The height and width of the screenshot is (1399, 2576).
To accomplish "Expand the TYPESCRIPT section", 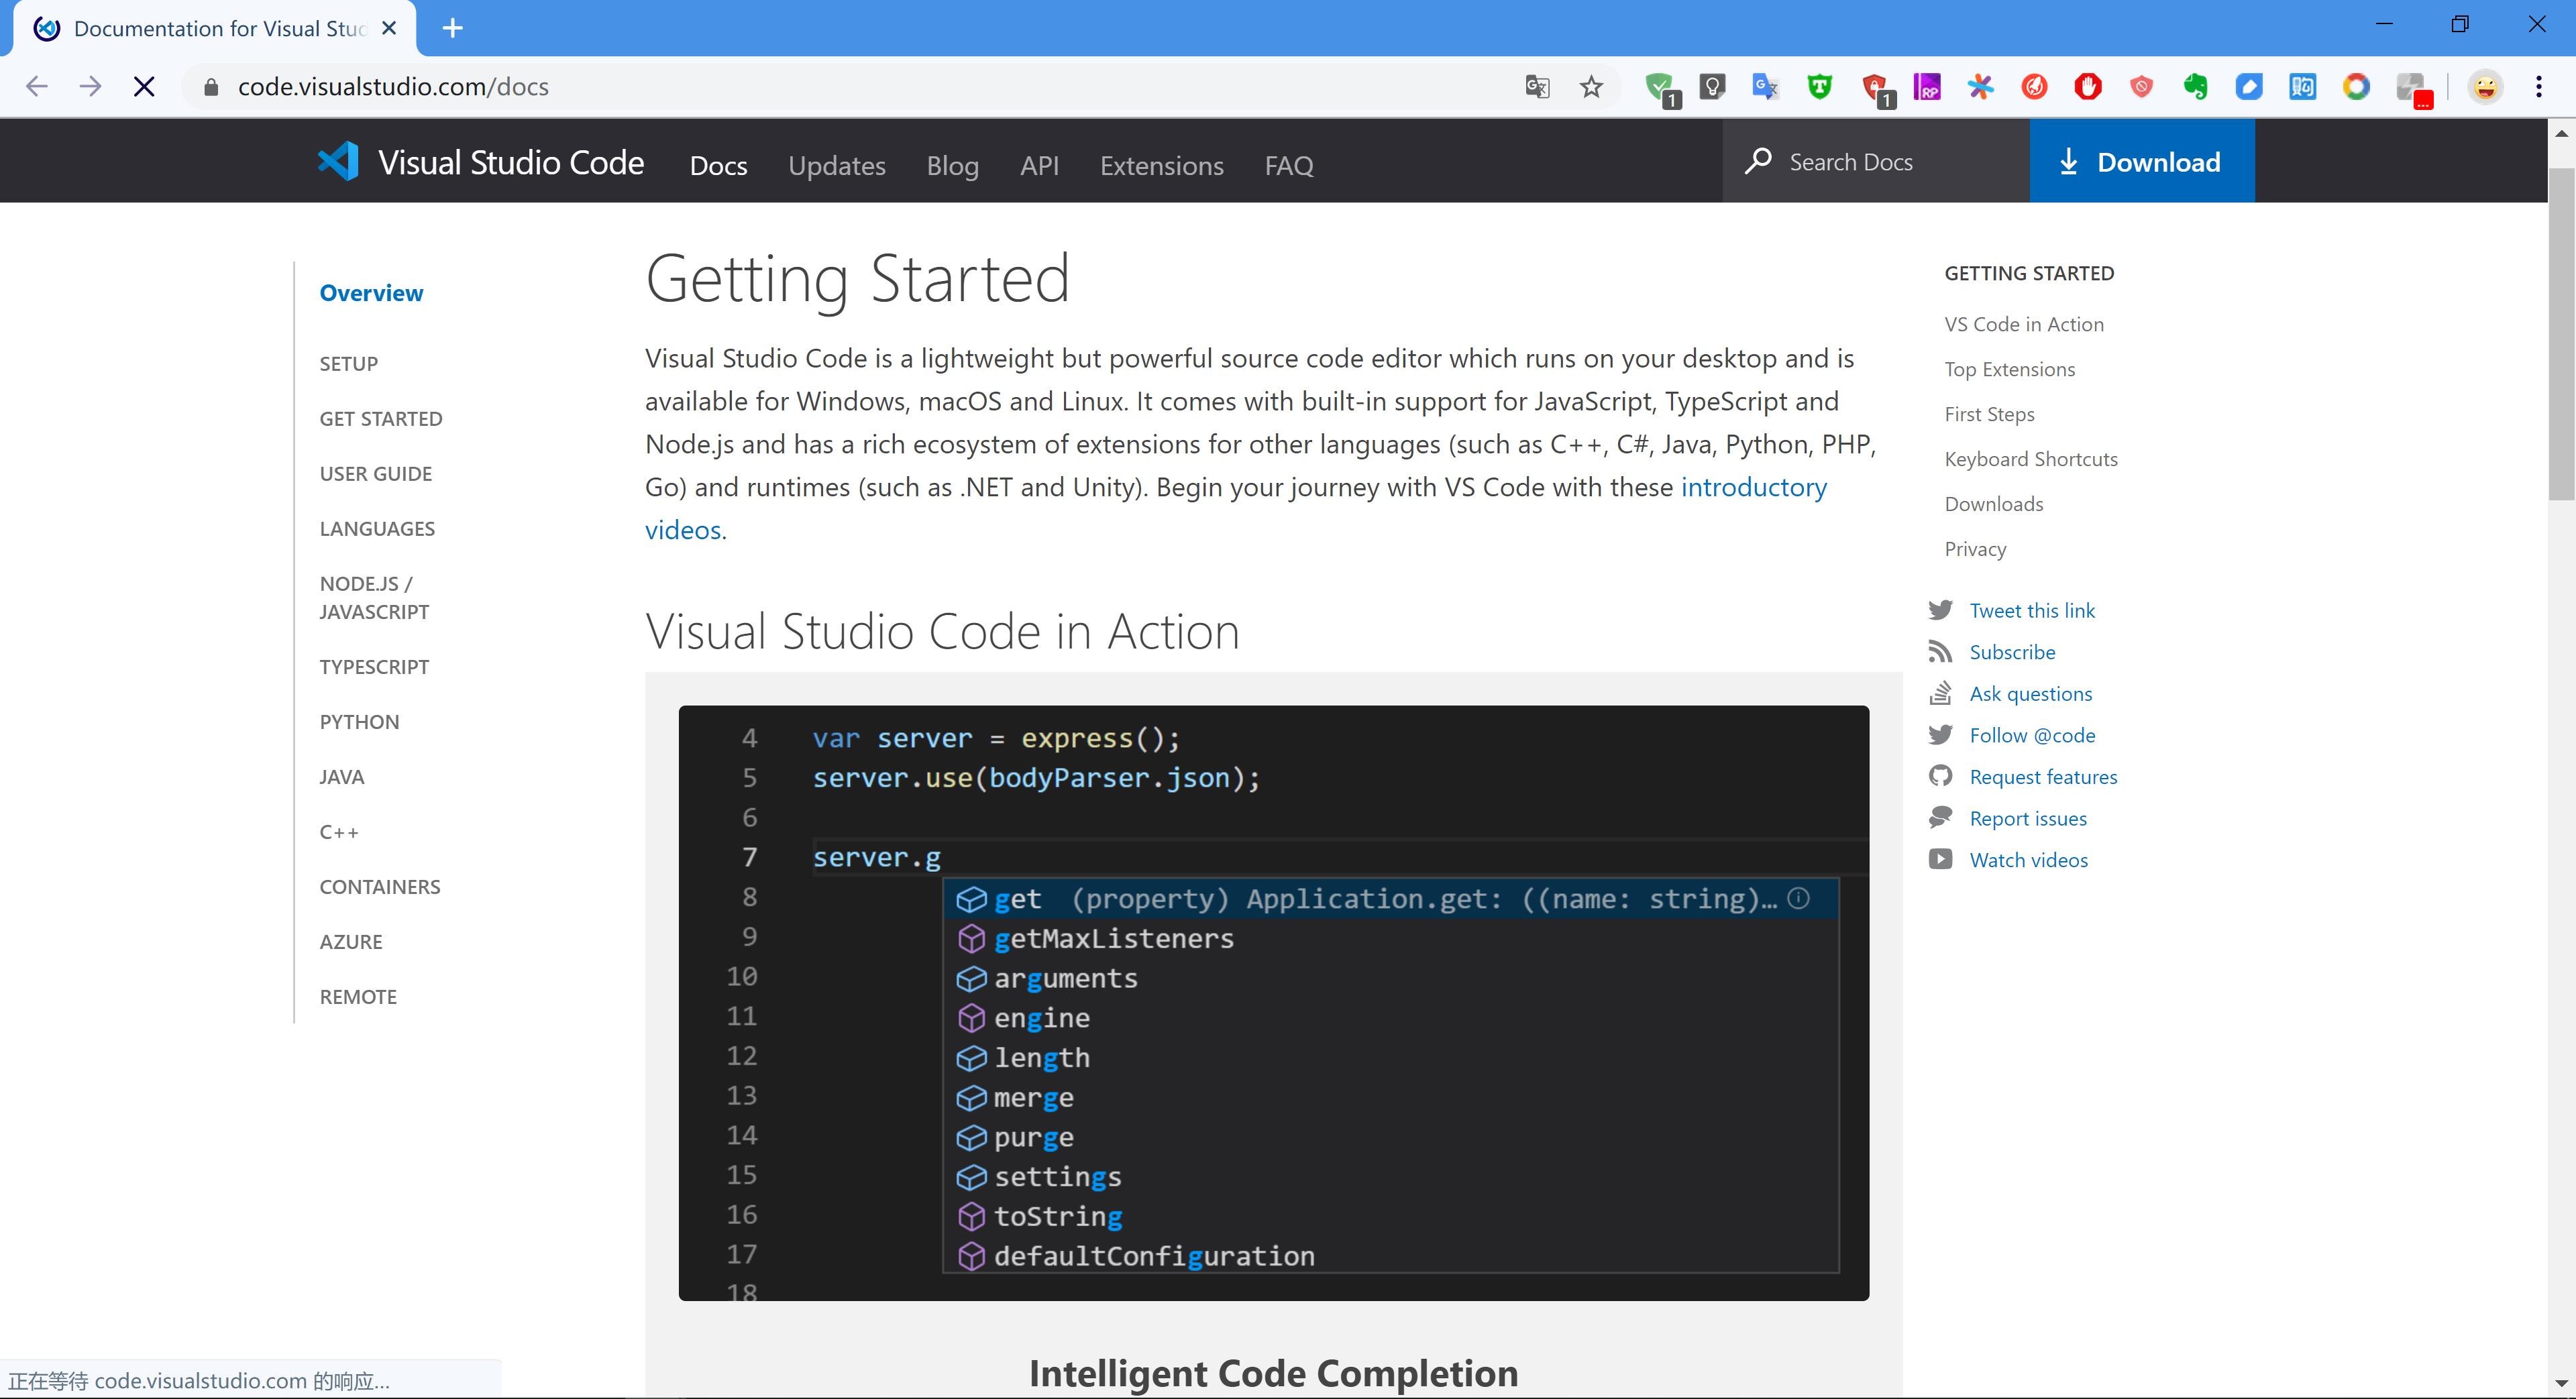I will coord(374,666).
